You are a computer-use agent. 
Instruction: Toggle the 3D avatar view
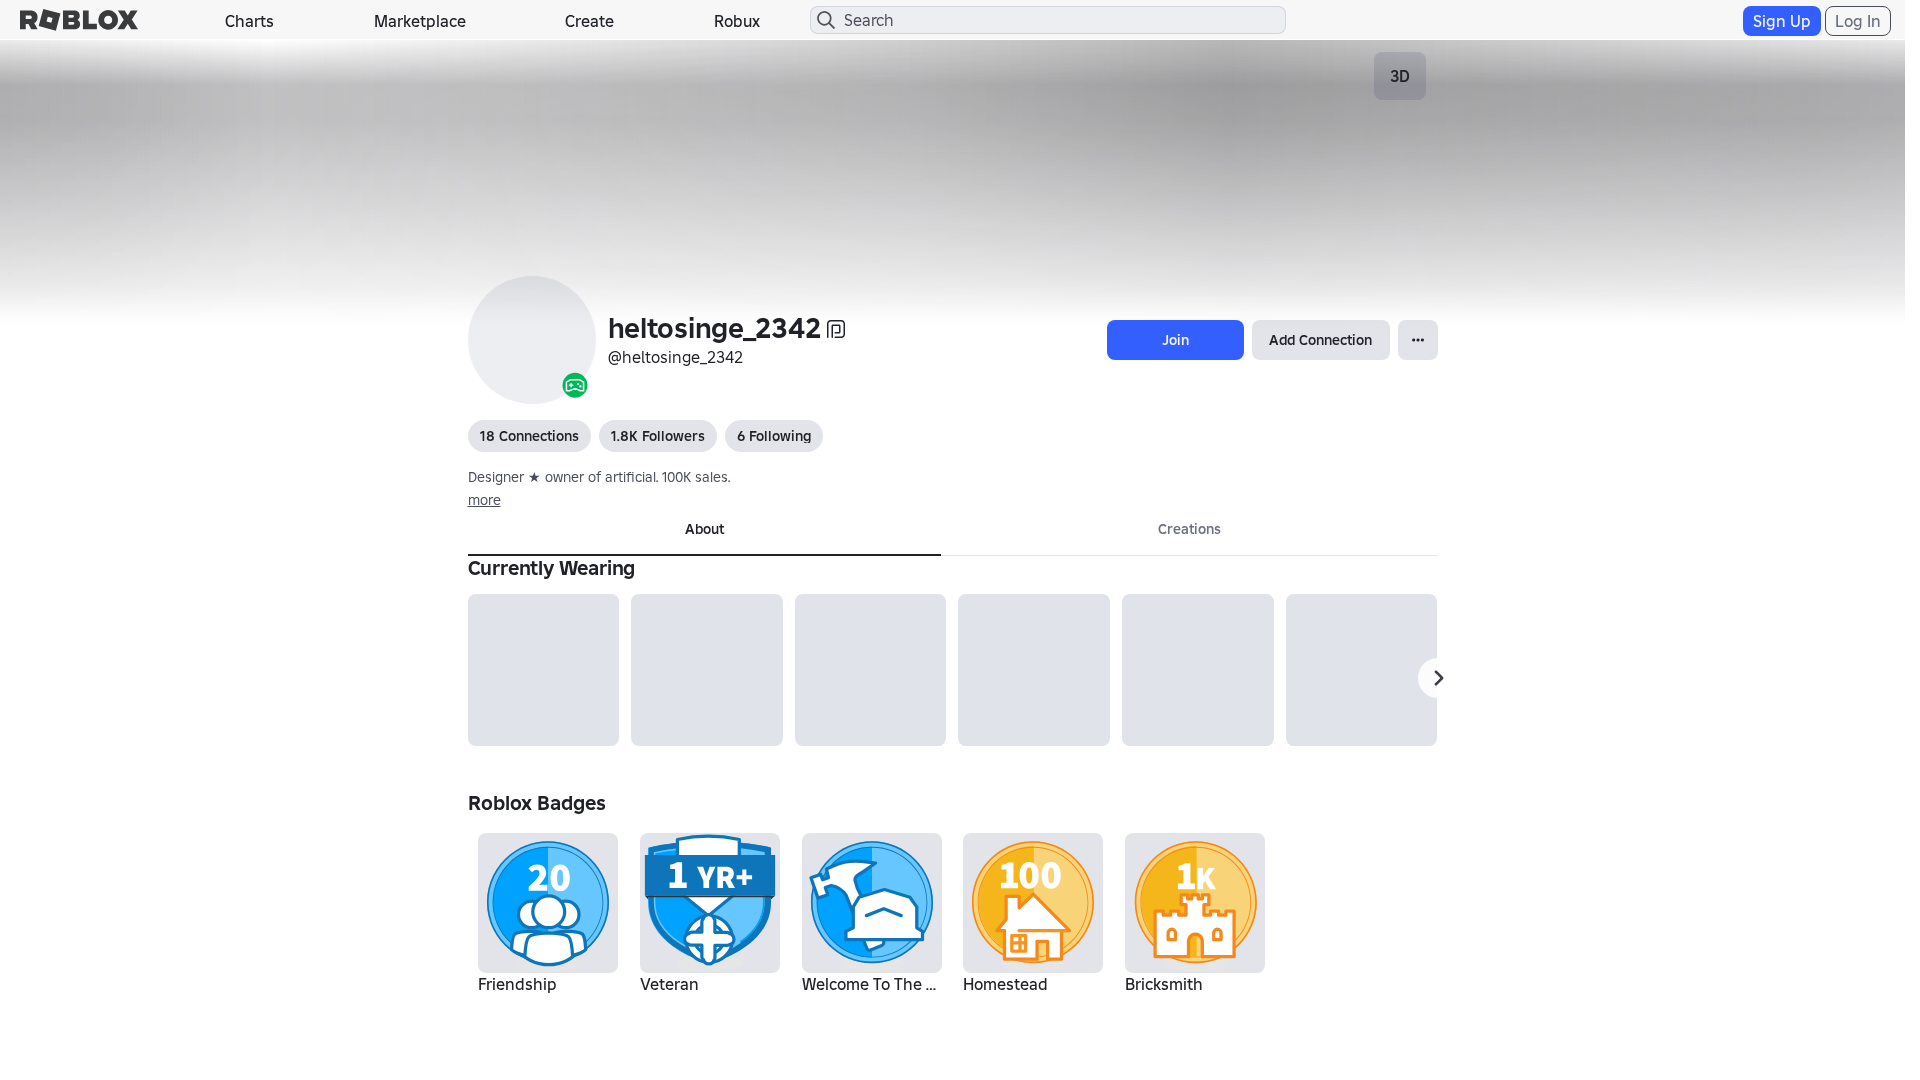tap(1400, 76)
